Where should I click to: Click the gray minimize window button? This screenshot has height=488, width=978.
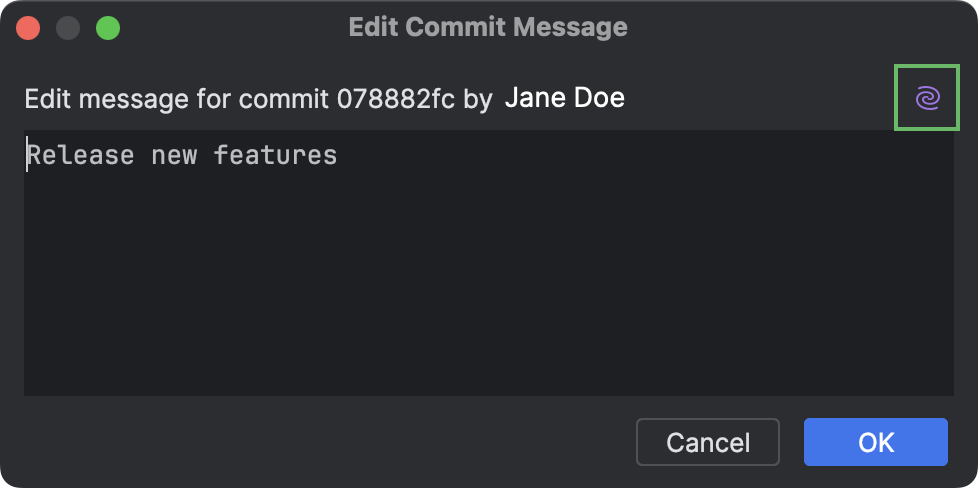[x=68, y=28]
